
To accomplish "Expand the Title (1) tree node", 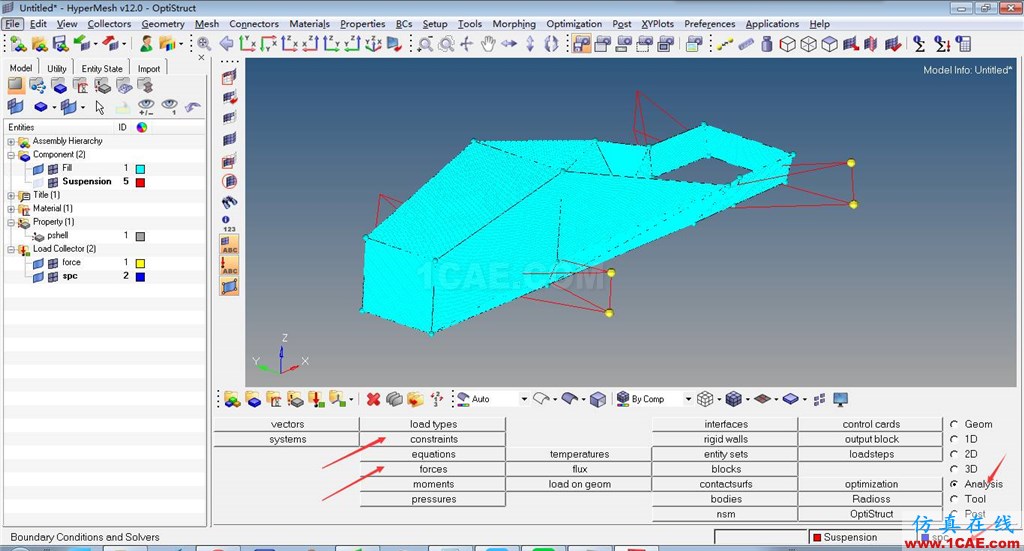I will click(x=11, y=195).
